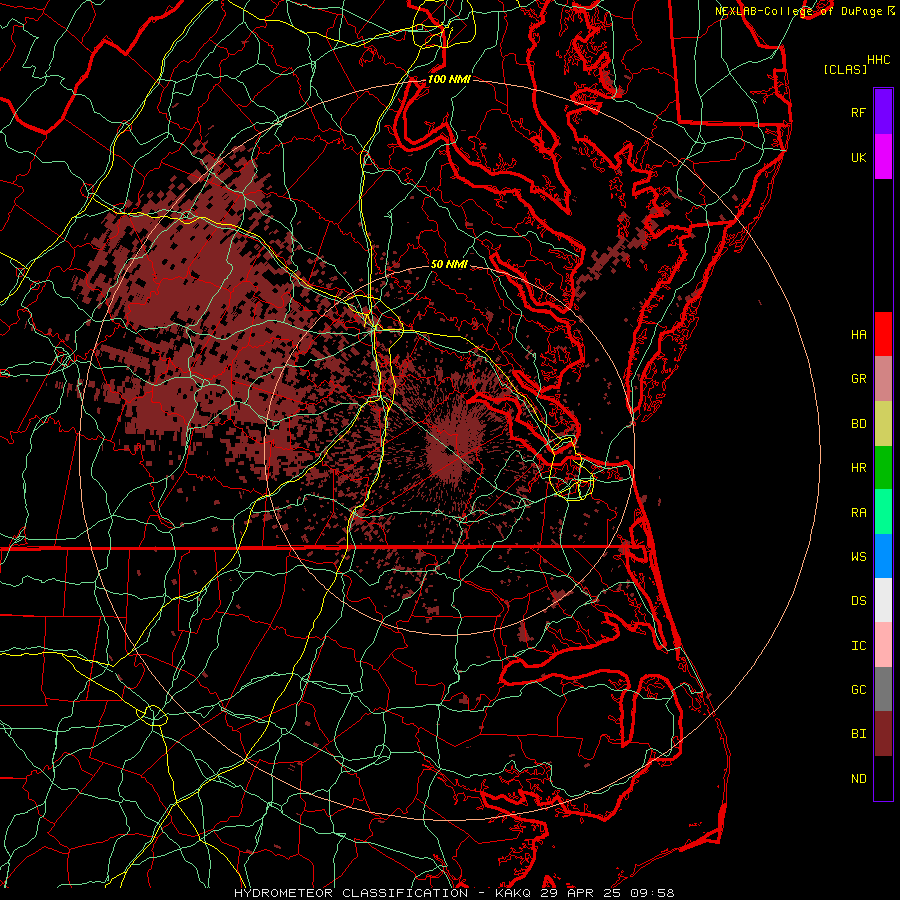Click the DS white legend swatch
Screen dimensions: 900x900
click(883, 600)
